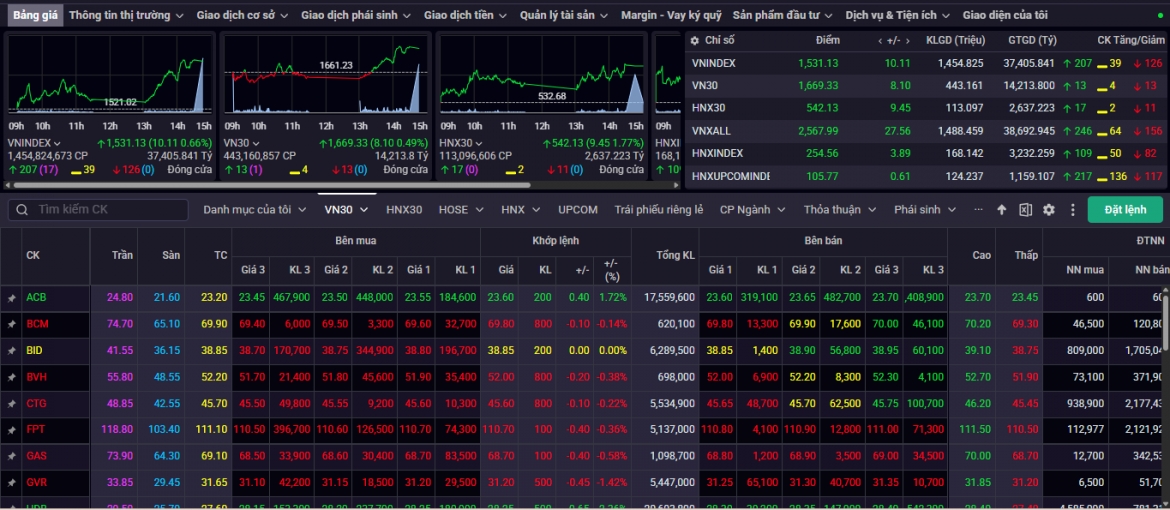The height and width of the screenshot is (510, 1170).
Task: Switch to the HNX30 tab
Action: [x=404, y=210]
